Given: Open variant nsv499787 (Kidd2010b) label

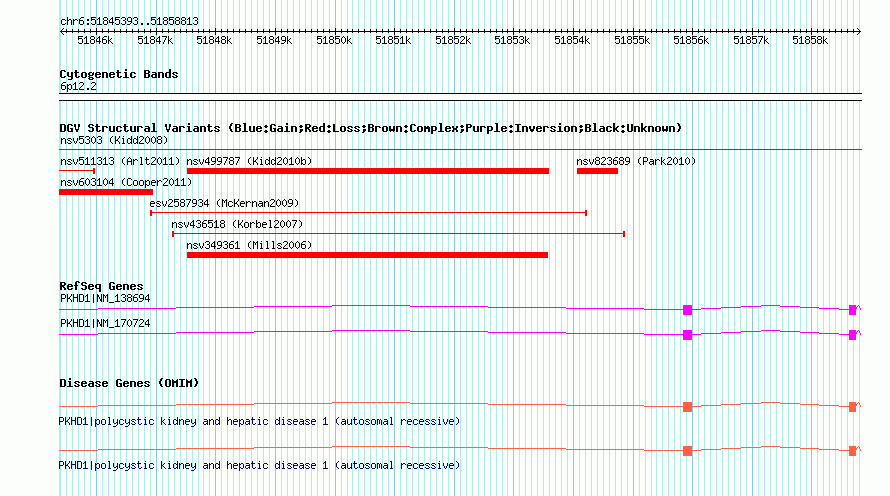Looking at the screenshot, I should tap(249, 161).
